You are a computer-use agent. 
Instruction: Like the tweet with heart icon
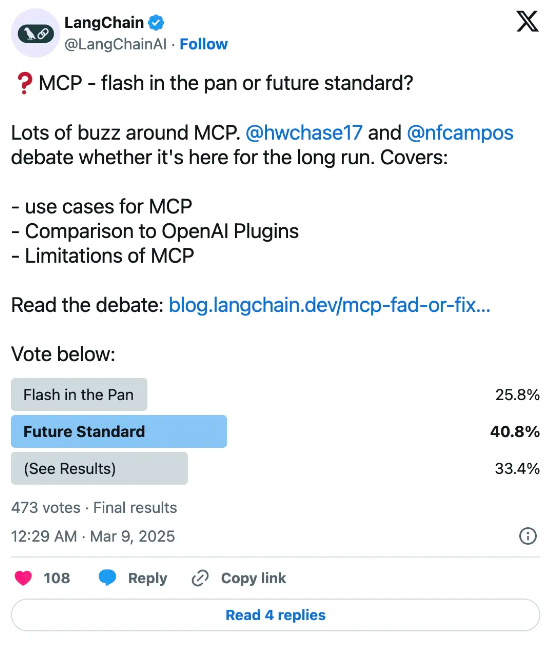click(x=23, y=578)
